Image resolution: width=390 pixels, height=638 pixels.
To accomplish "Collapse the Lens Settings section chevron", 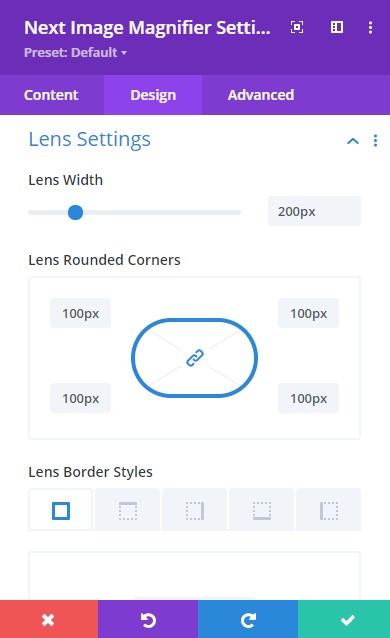I will point(353,141).
